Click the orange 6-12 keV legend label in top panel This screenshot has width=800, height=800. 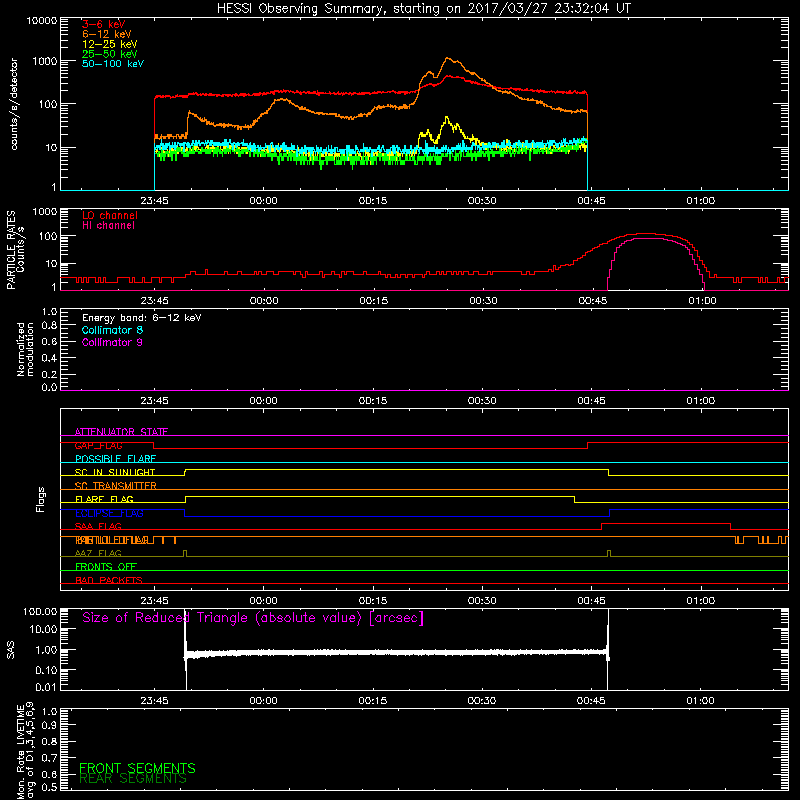click(107, 34)
